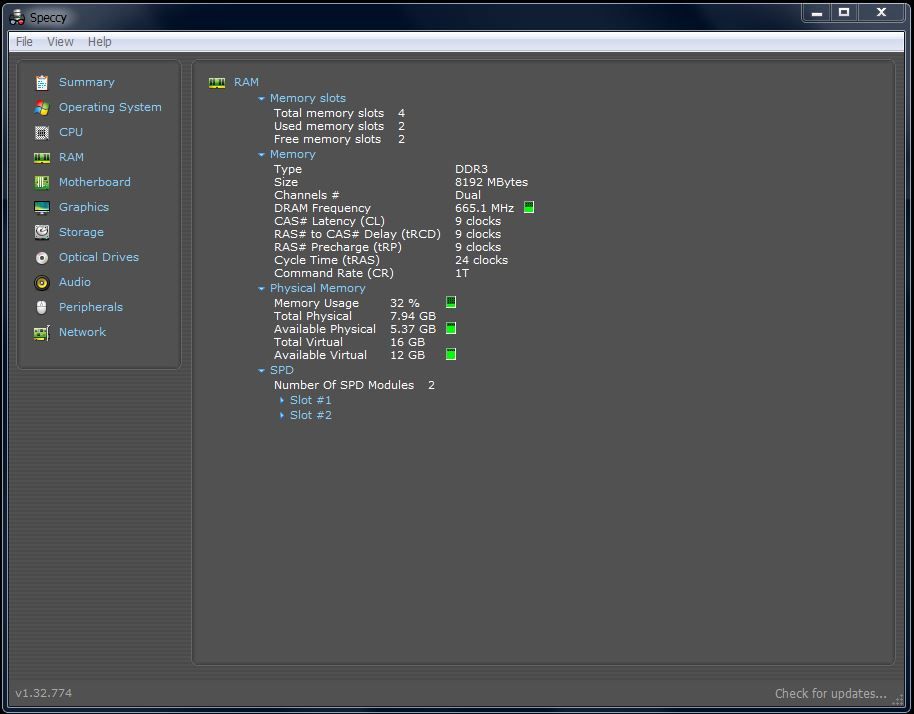Click the green indicator beside Memory Usage
Image resolution: width=914 pixels, height=714 pixels.
[451, 302]
